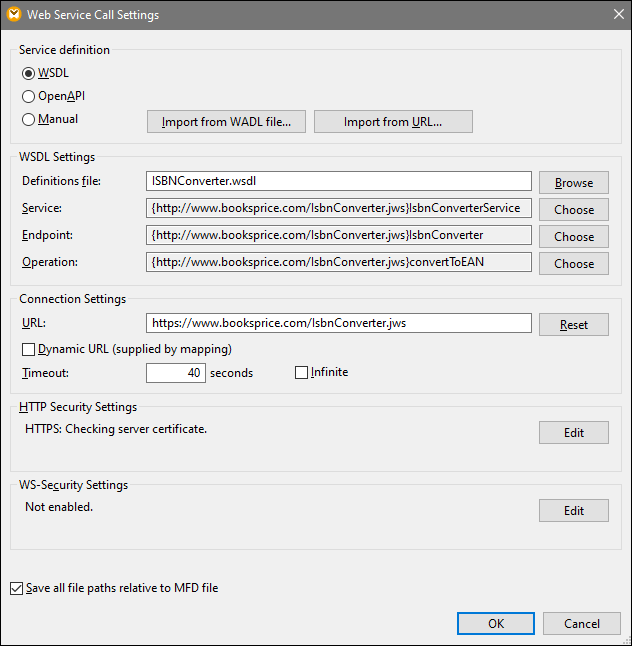Open Choose button for Service
632x646 pixels.
(x=573, y=210)
